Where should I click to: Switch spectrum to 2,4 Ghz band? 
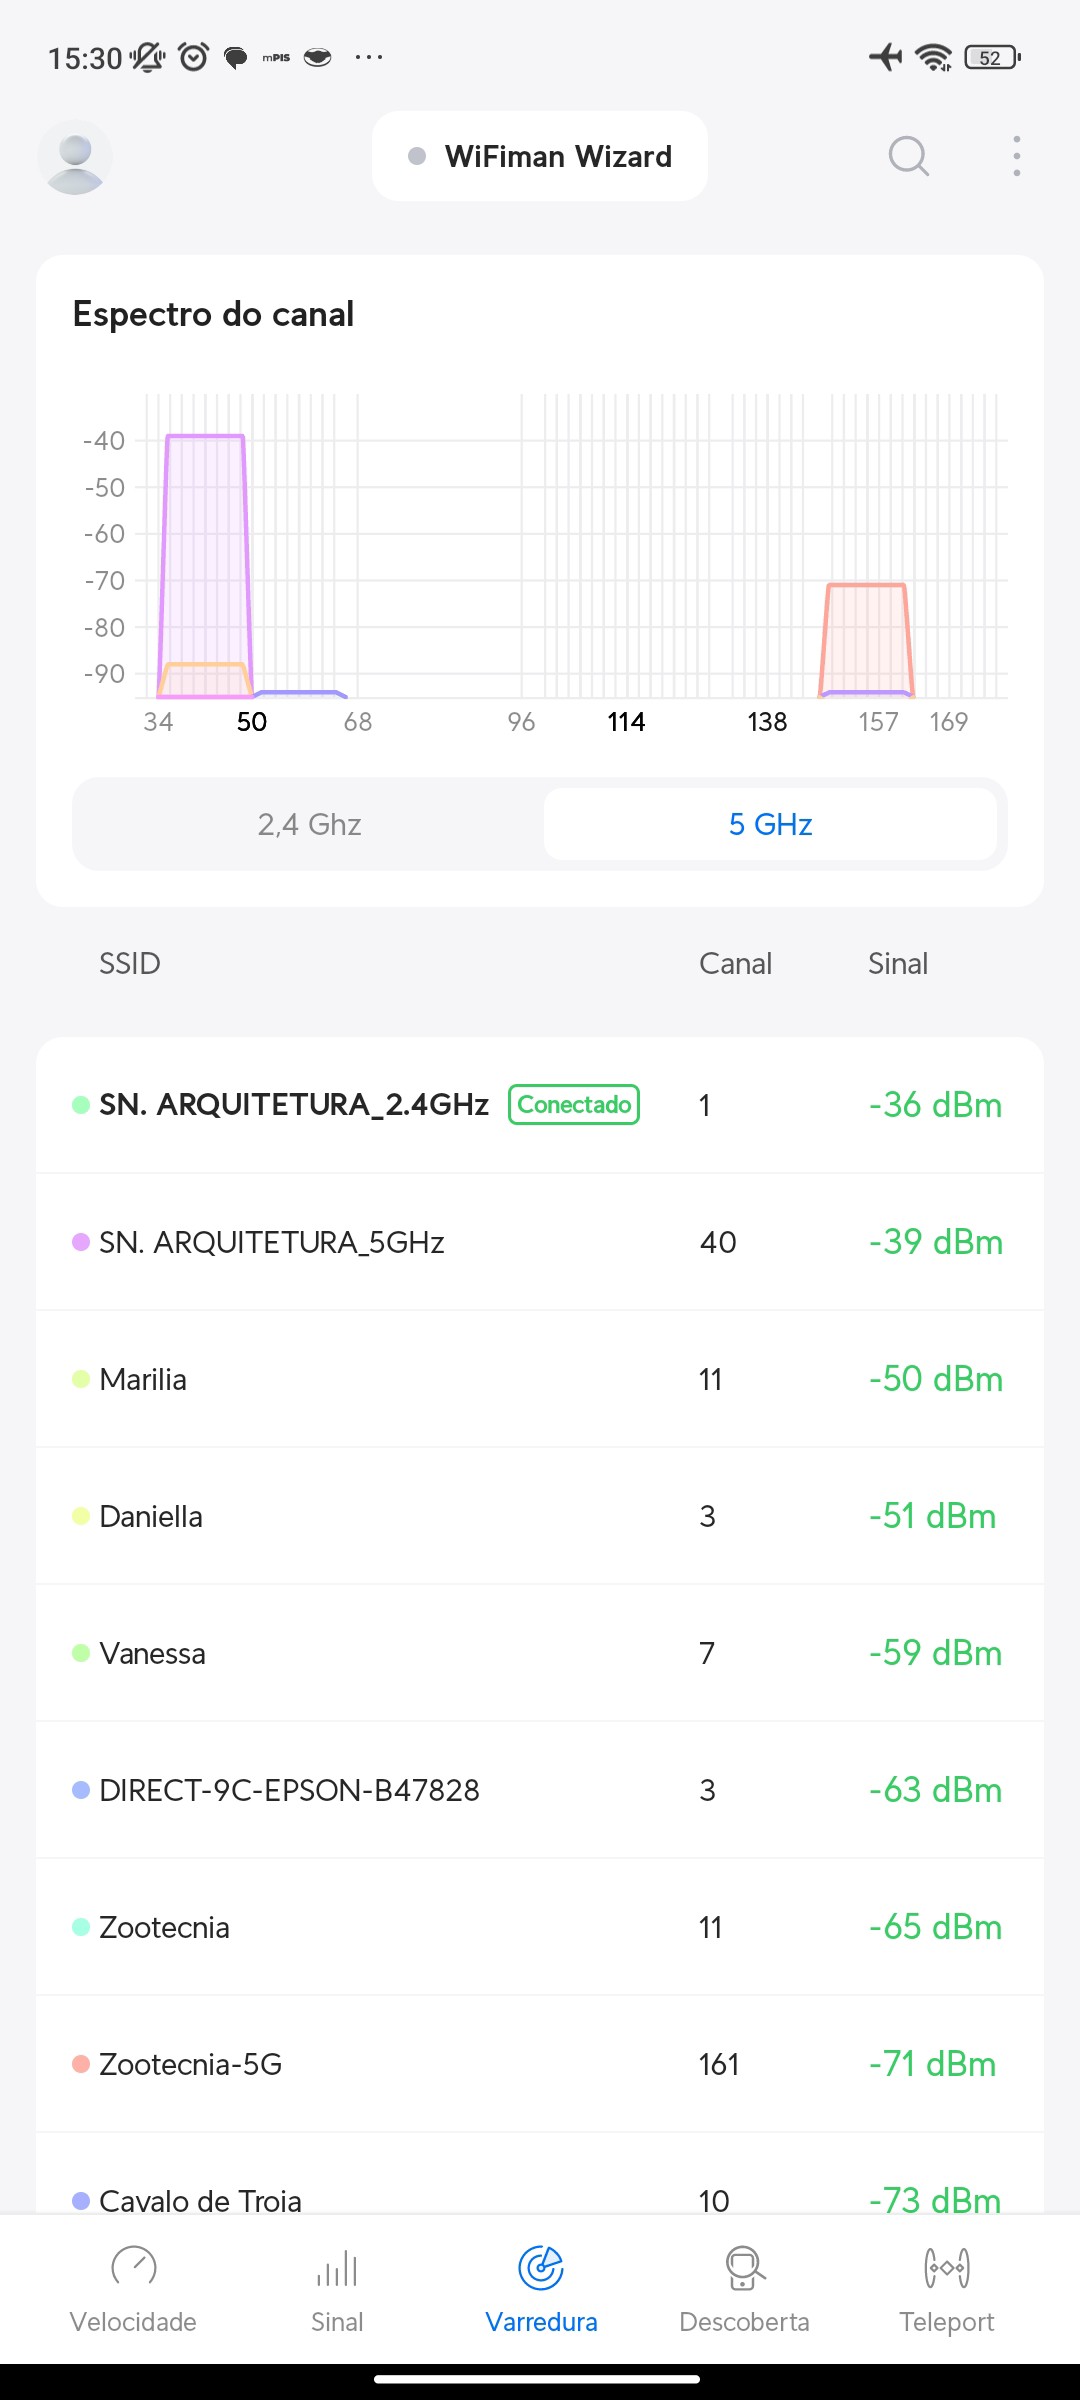click(x=309, y=824)
